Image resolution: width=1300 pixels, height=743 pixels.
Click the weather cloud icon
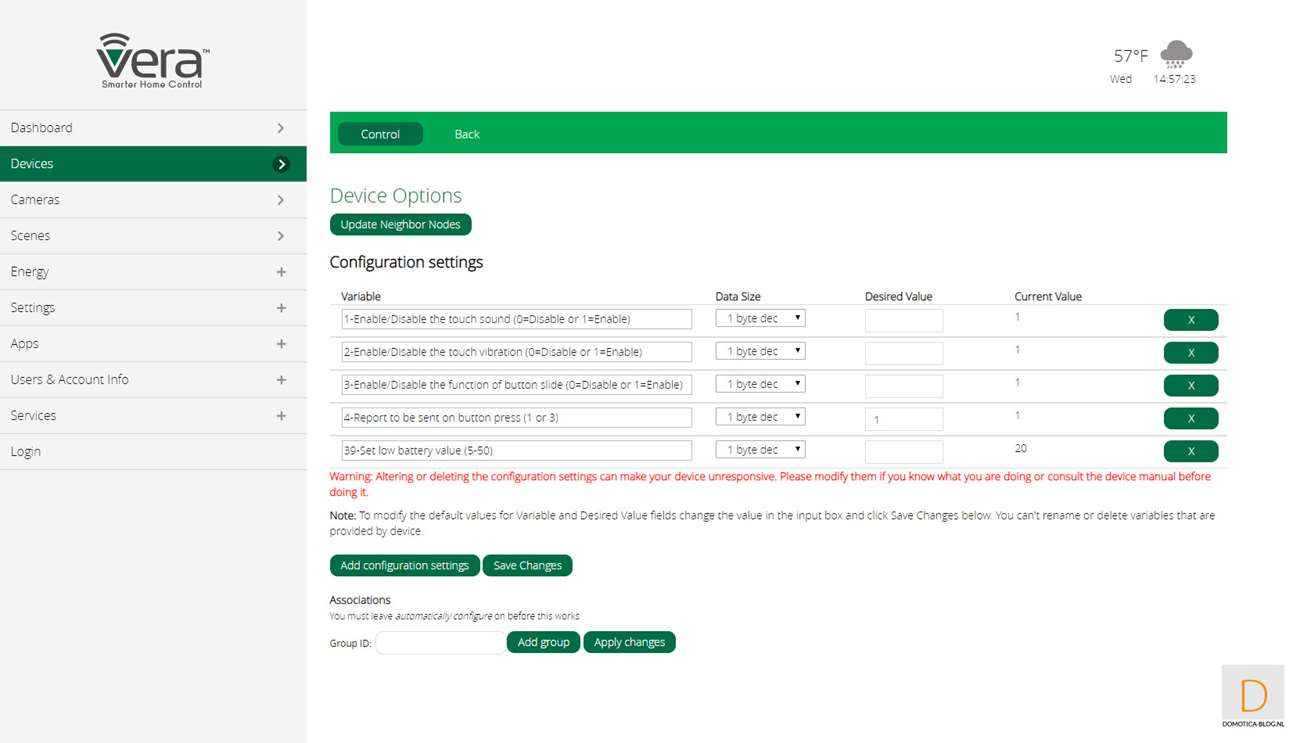[1176, 54]
